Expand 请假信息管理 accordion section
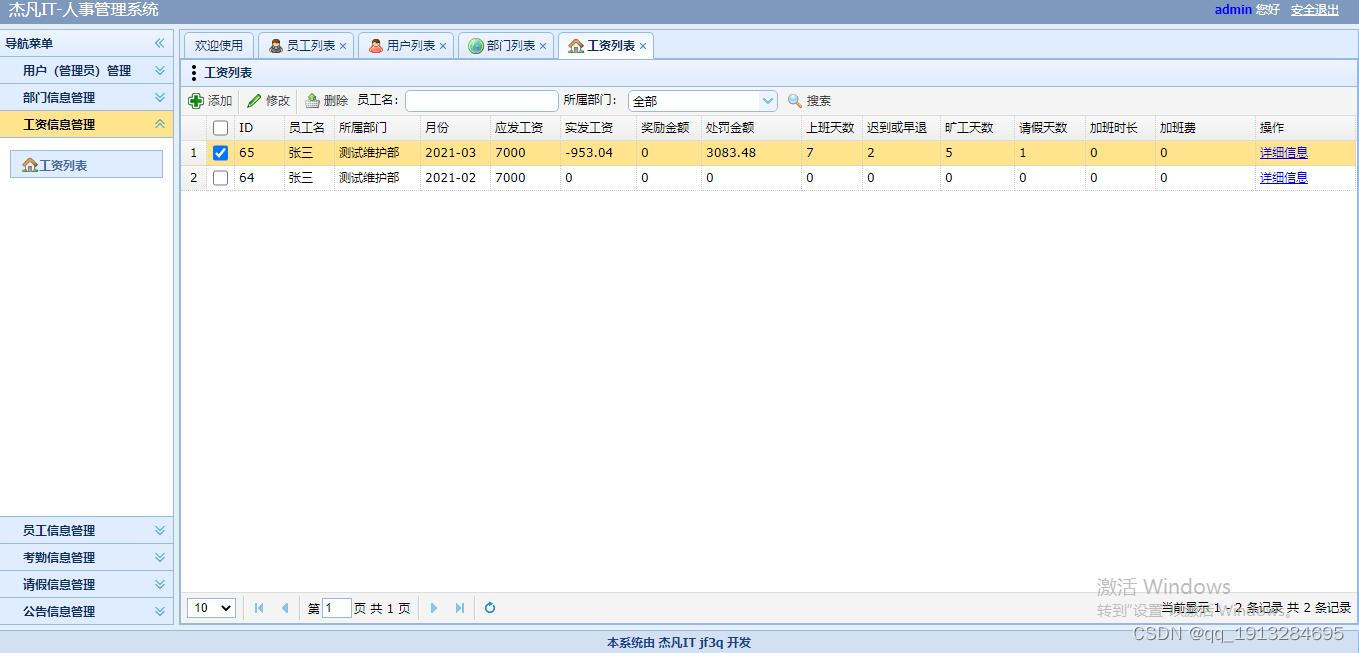The image size is (1359, 653). 86,585
